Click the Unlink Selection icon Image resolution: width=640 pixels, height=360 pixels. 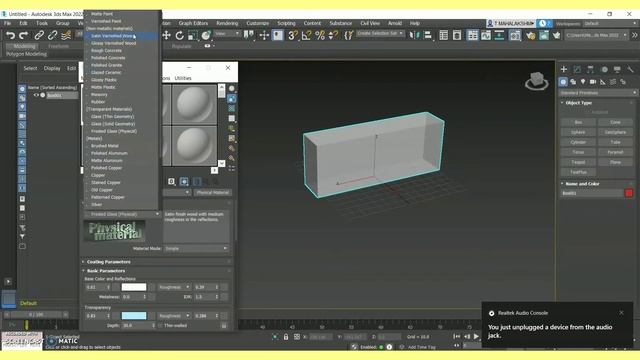pos(52,36)
